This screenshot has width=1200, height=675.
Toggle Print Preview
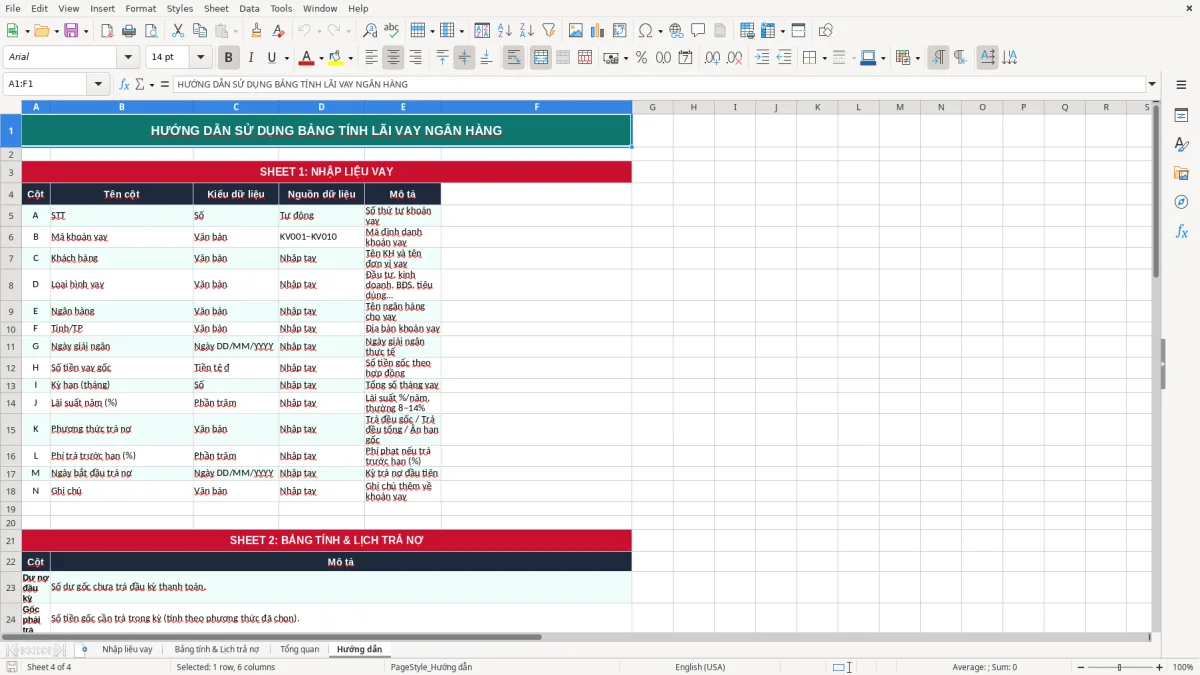click(150, 31)
